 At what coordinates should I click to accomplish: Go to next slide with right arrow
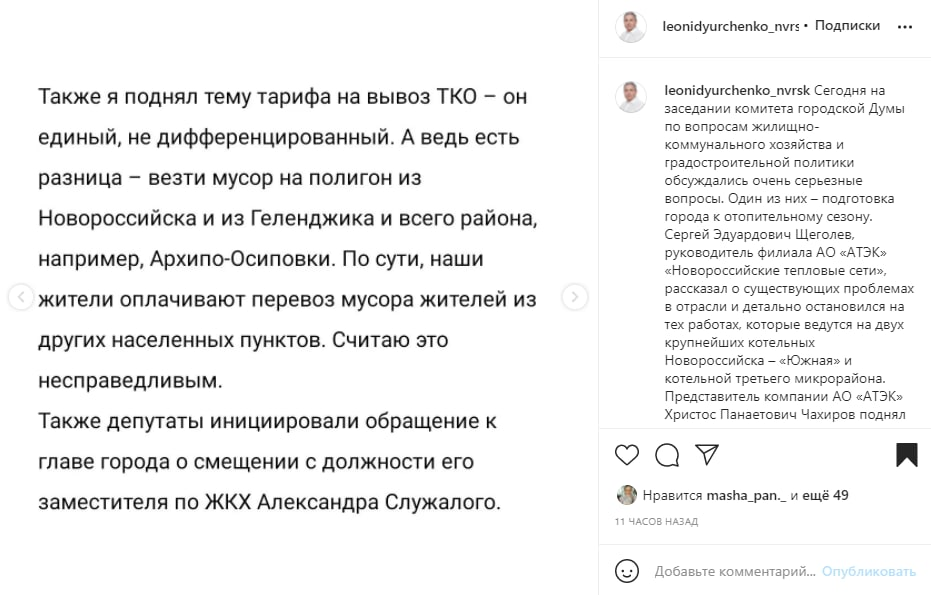(x=574, y=297)
